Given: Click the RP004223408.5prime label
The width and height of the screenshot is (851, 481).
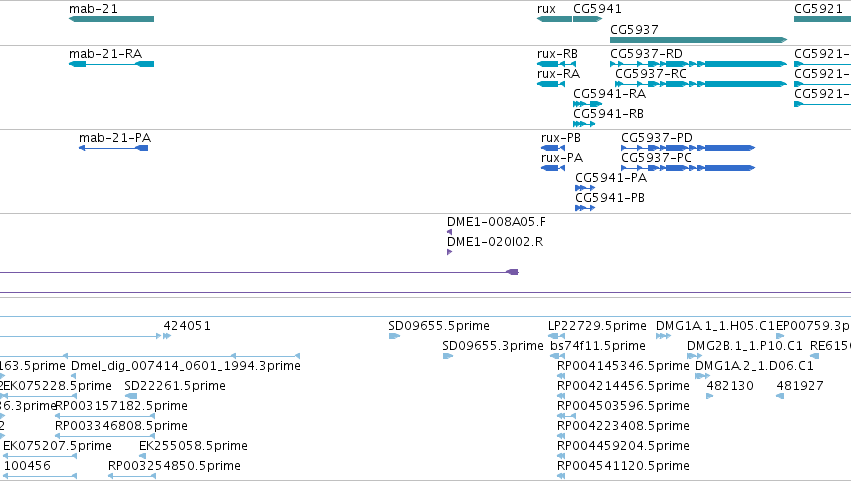Looking at the screenshot, I should pyautogui.click(x=623, y=426).
